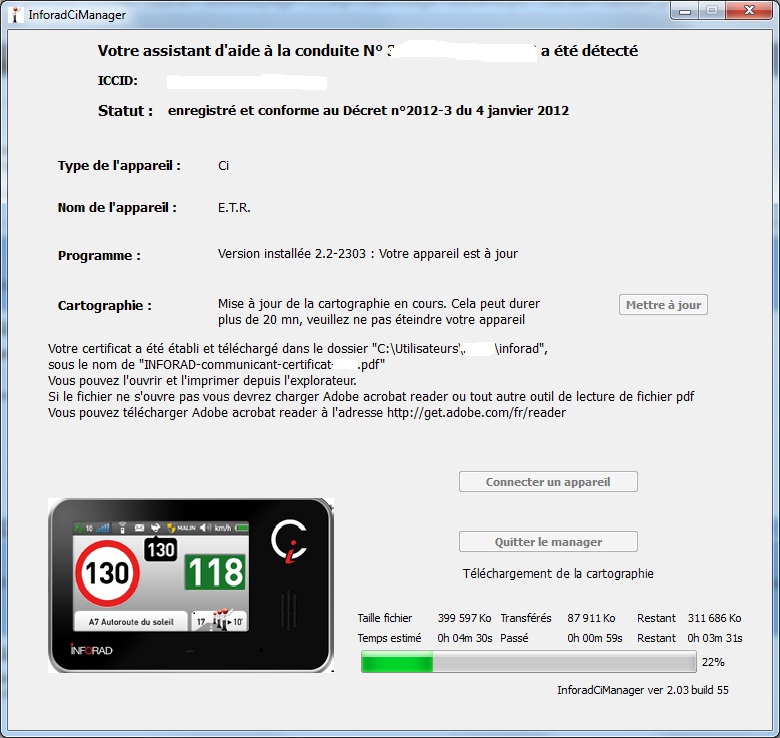Viewport: 780px width, 738px height.
Task: Click the cartography download progress bar
Action: coord(528,662)
